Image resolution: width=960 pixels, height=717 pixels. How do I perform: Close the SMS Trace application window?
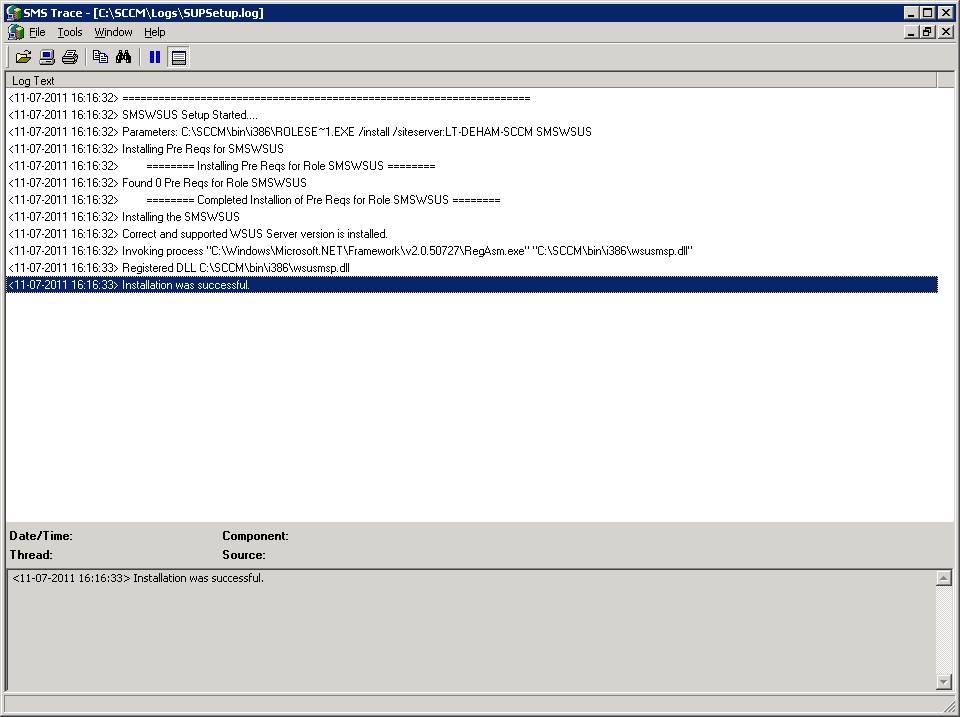[x=946, y=12]
